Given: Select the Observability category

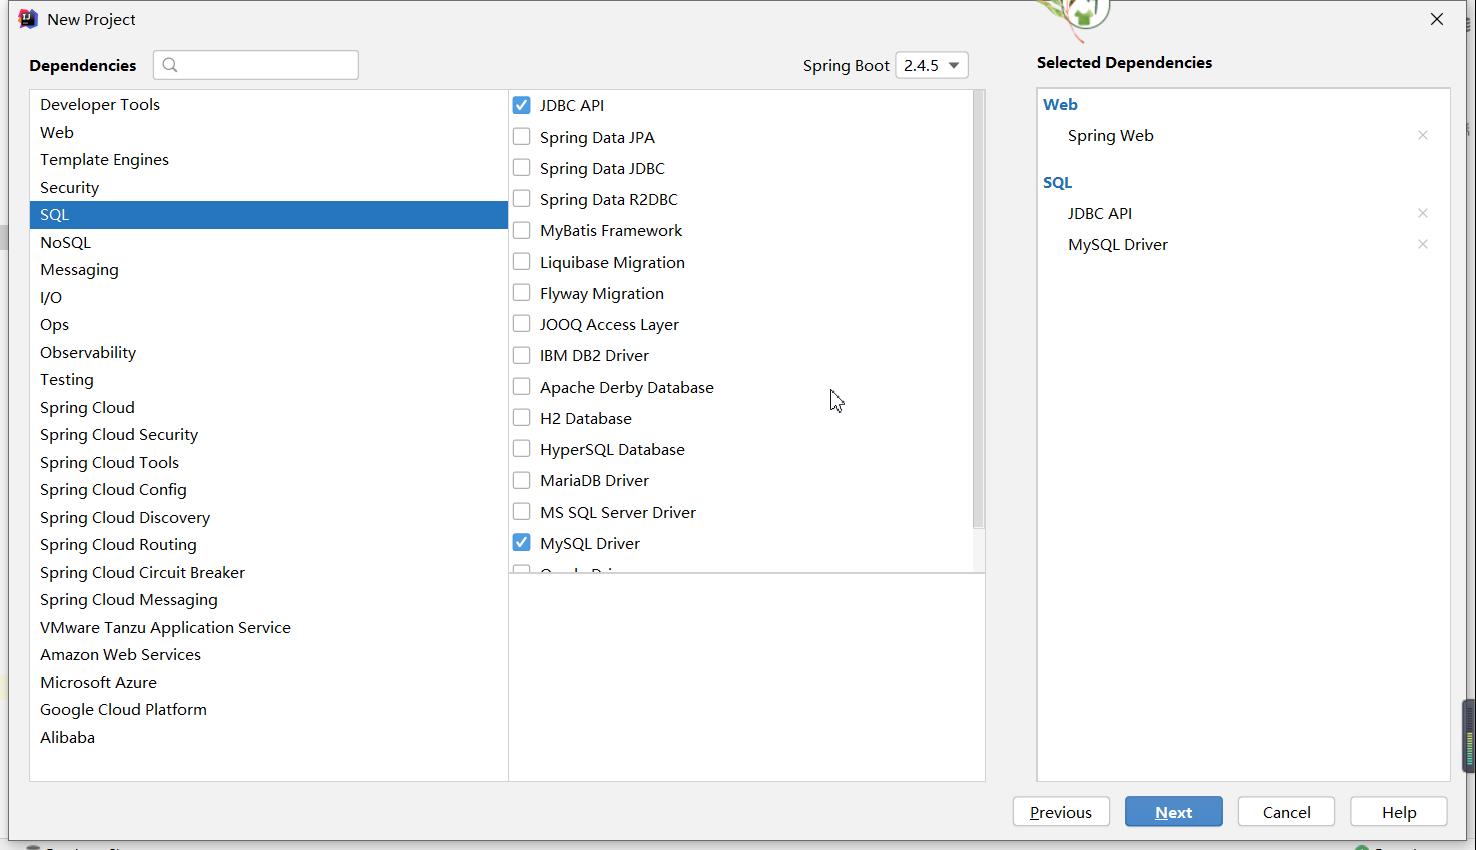Looking at the screenshot, I should [x=268, y=352].
